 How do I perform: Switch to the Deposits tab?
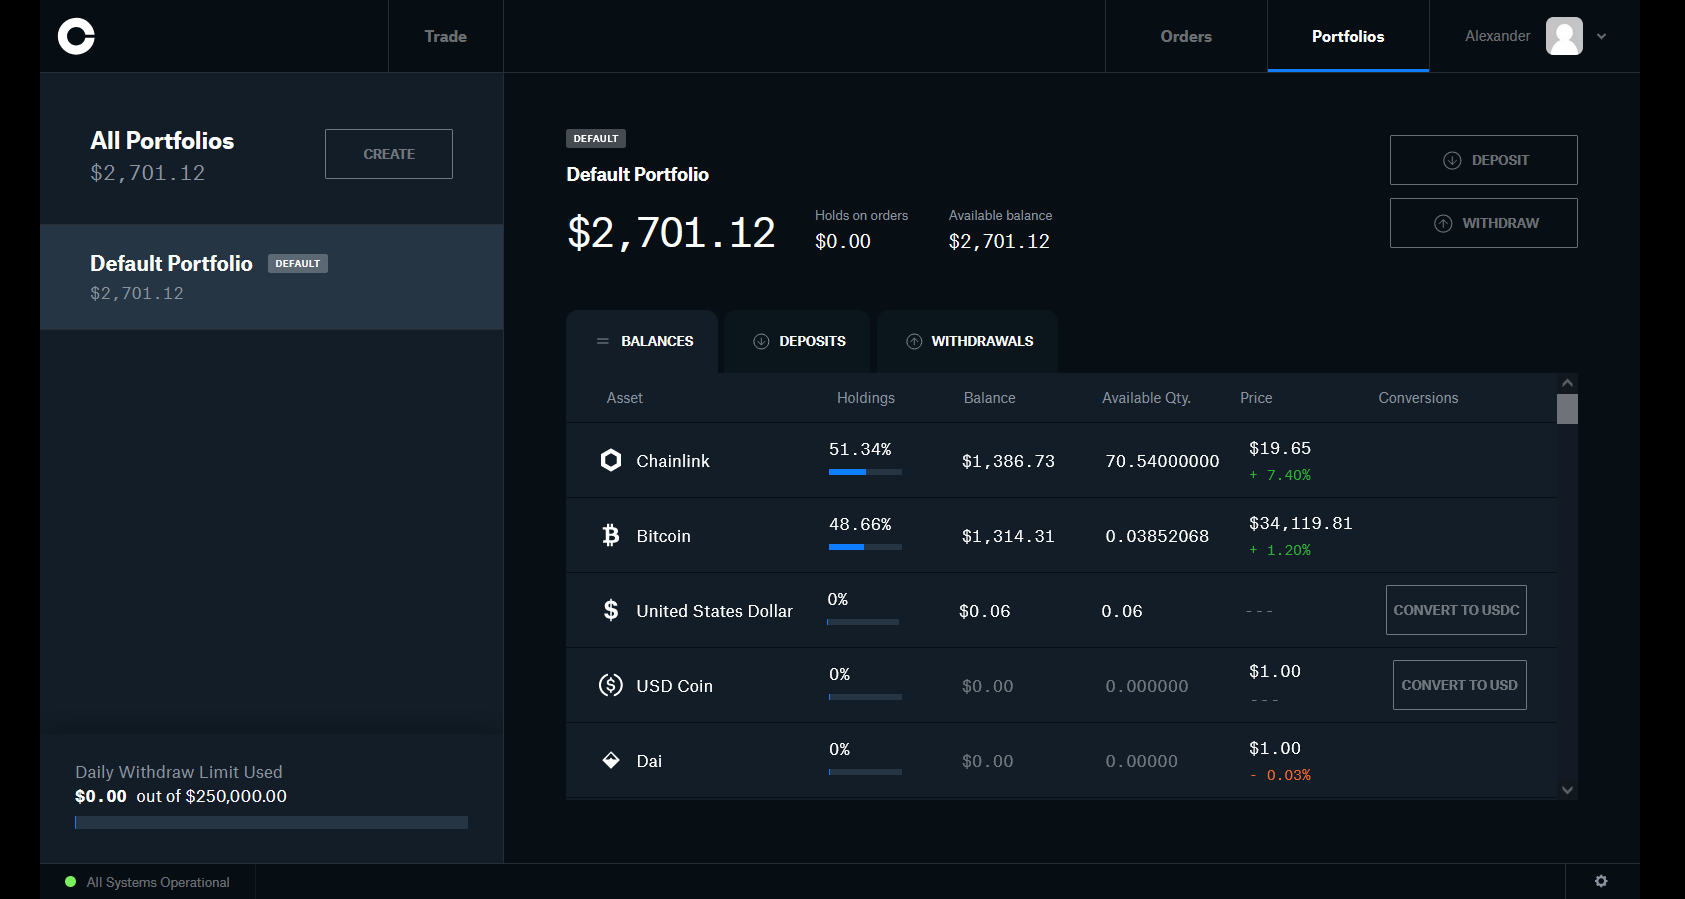click(797, 341)
